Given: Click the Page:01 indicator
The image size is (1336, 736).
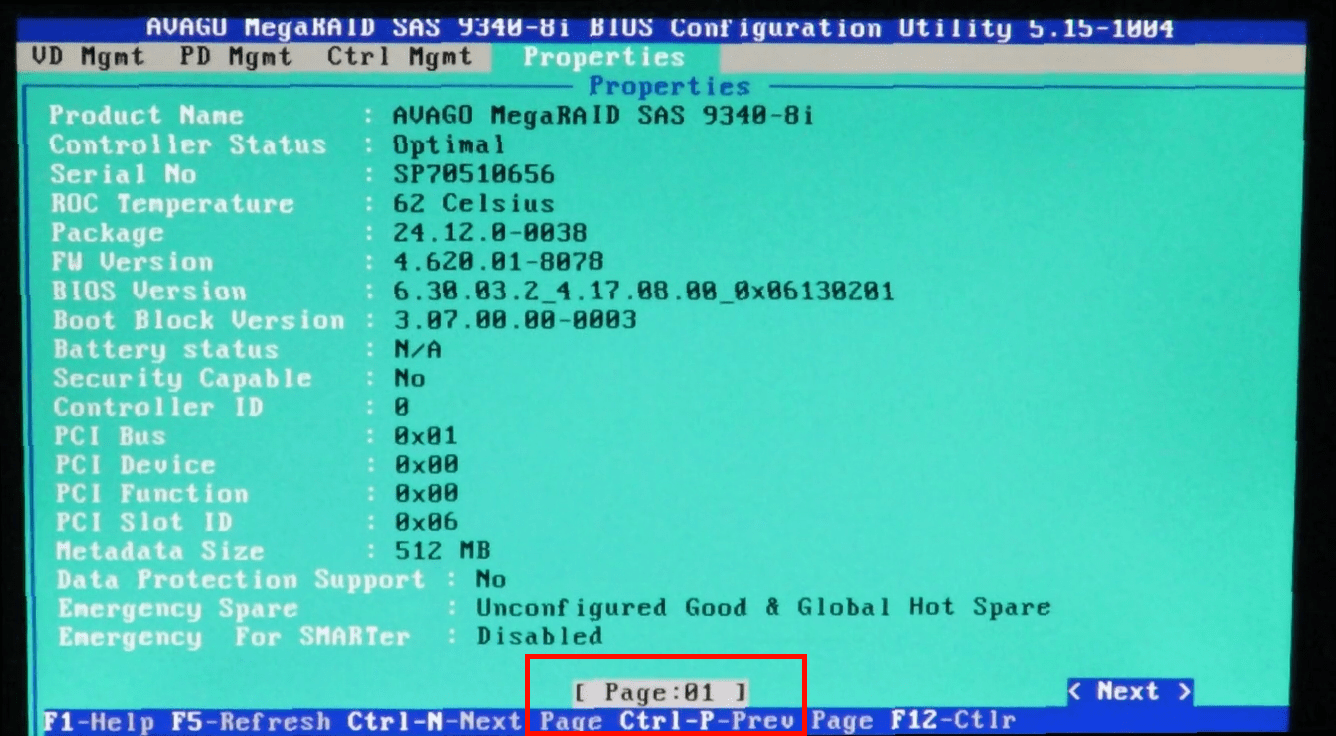Looking at the screenshot, I should (x=661, y=692).
